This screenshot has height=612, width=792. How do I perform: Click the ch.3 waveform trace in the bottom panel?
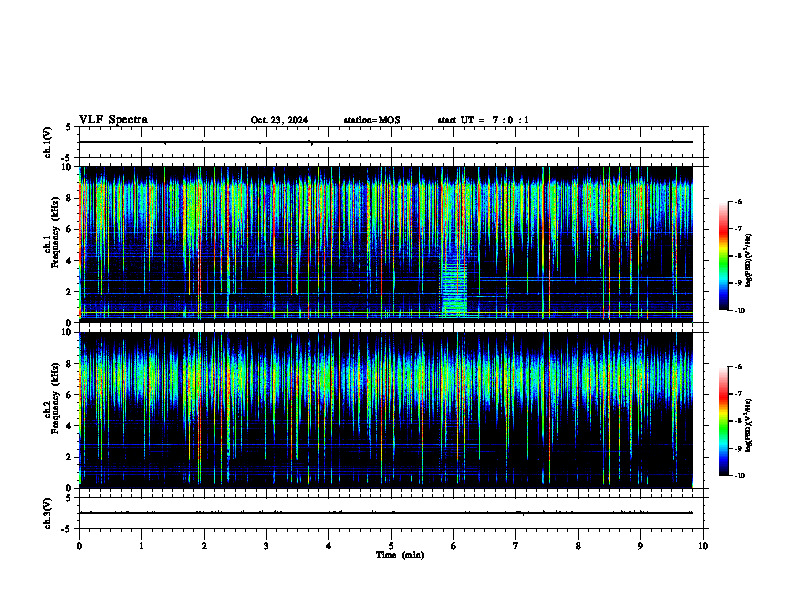pyautogui.click(x=385, y=513)
